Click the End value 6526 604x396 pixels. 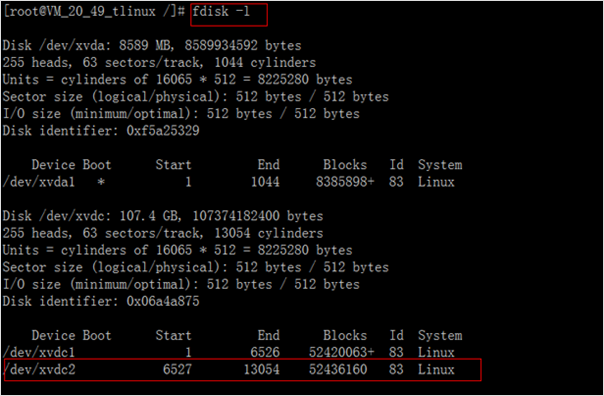265,352
